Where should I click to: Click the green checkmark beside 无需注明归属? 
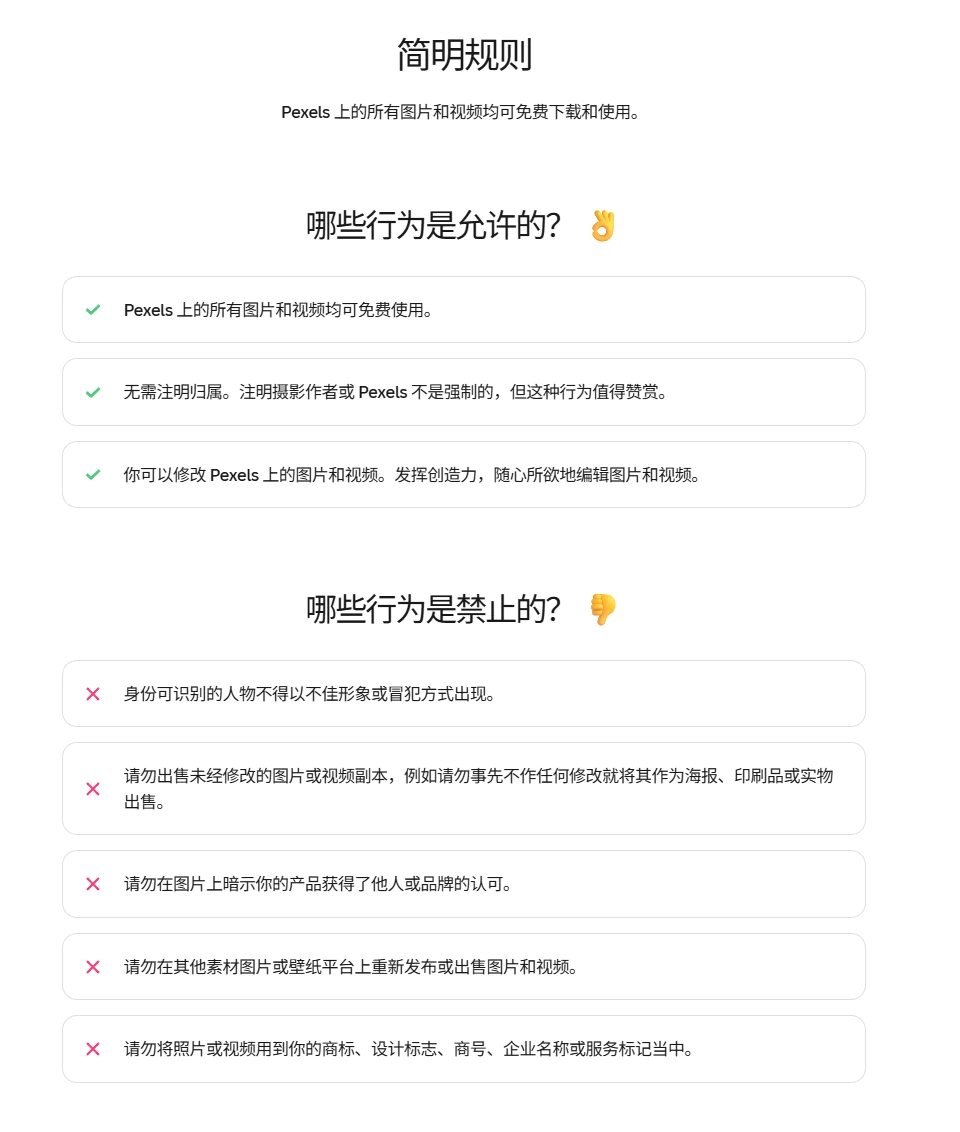(93, 392)
